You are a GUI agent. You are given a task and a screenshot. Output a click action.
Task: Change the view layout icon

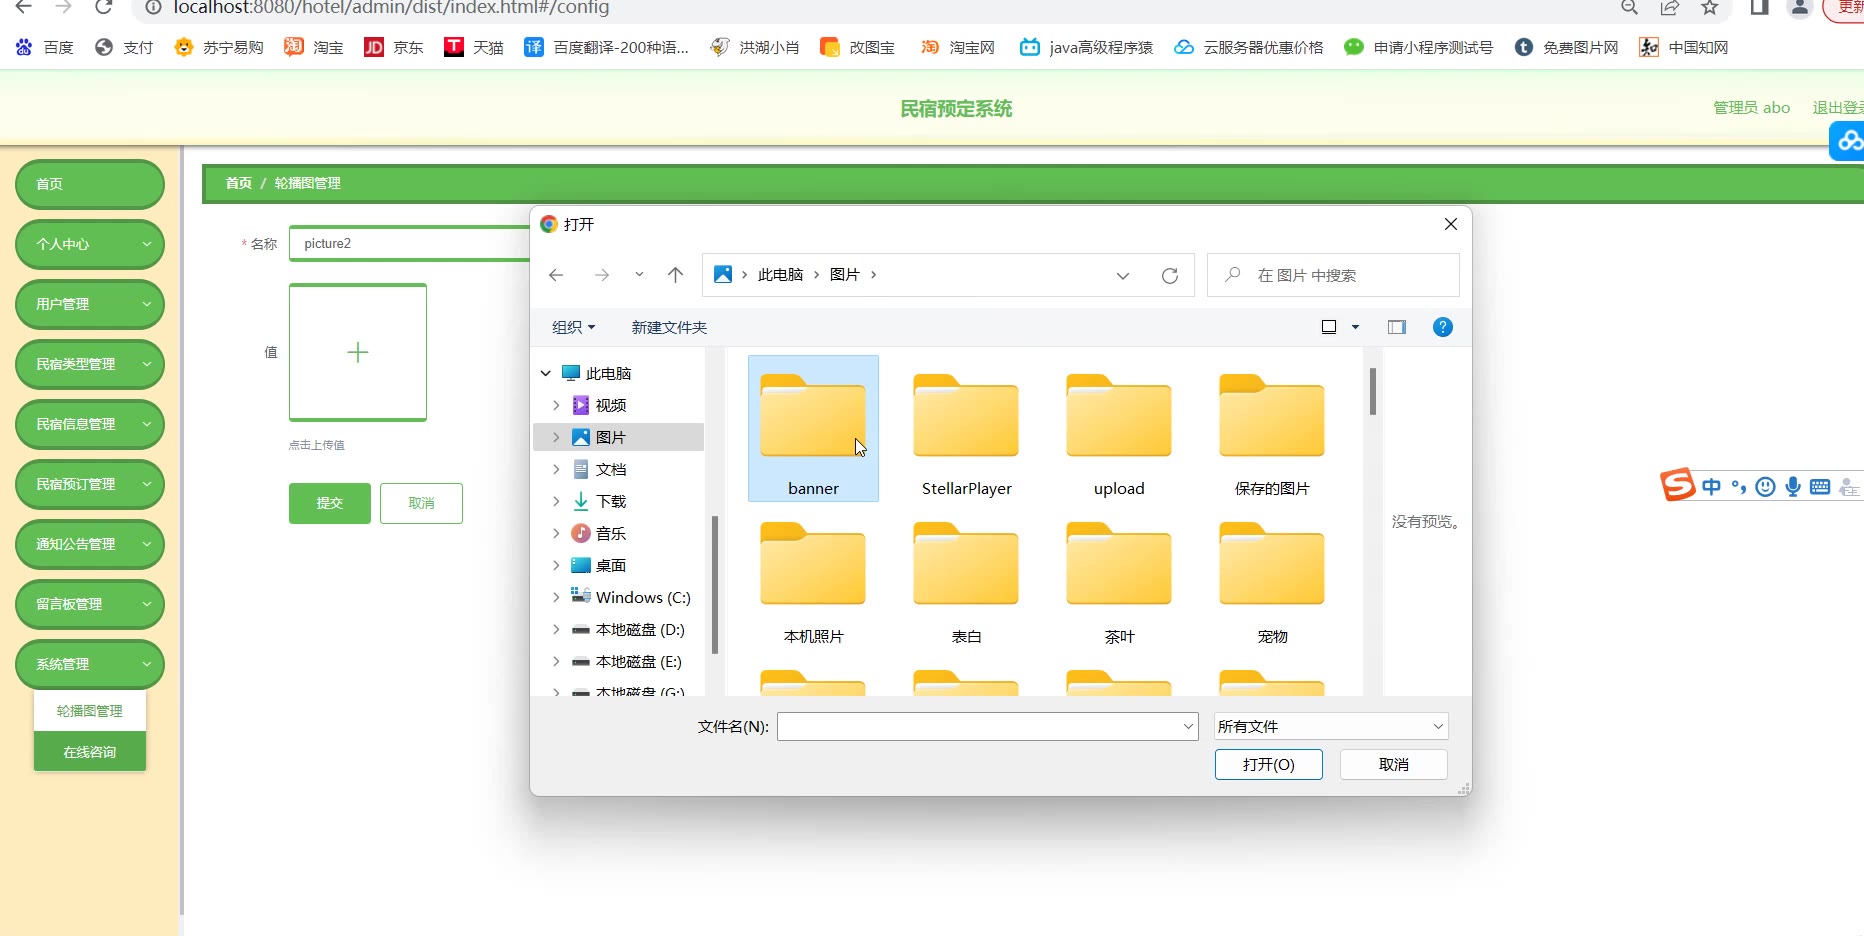pos(1329,327)
